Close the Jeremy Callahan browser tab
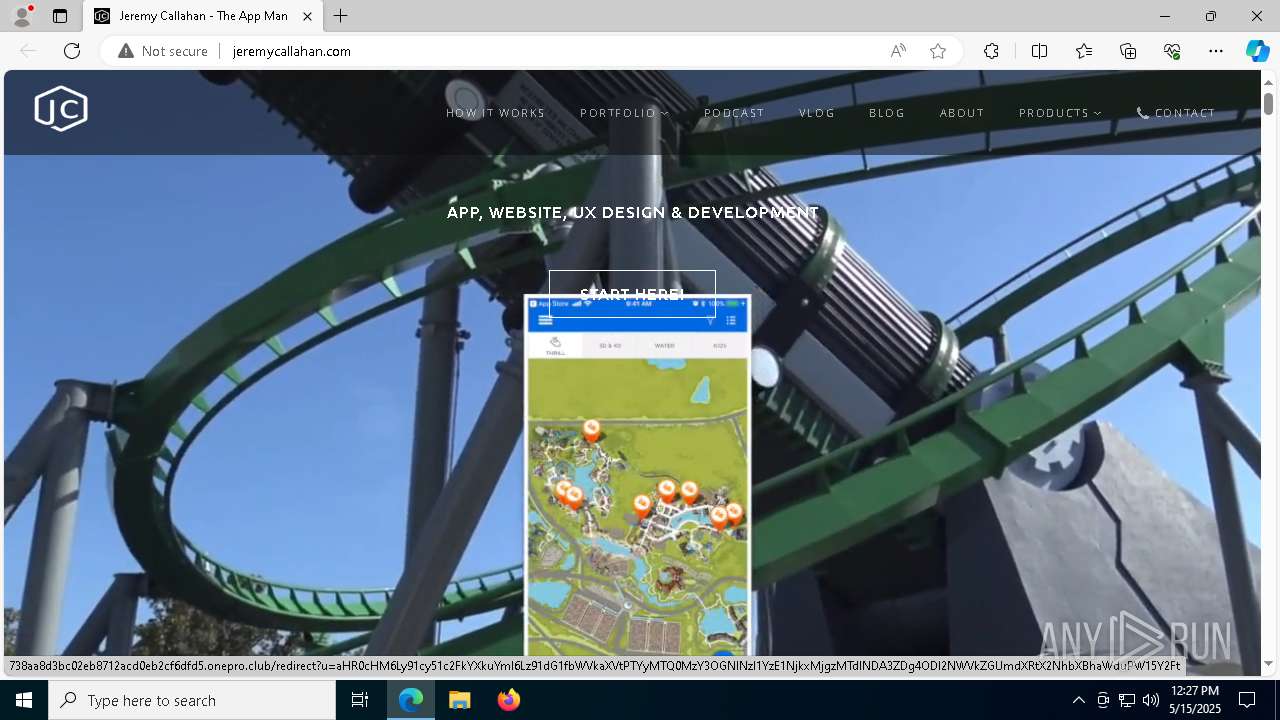This screenshot has width=1280, height=720. tap(308, 16)
